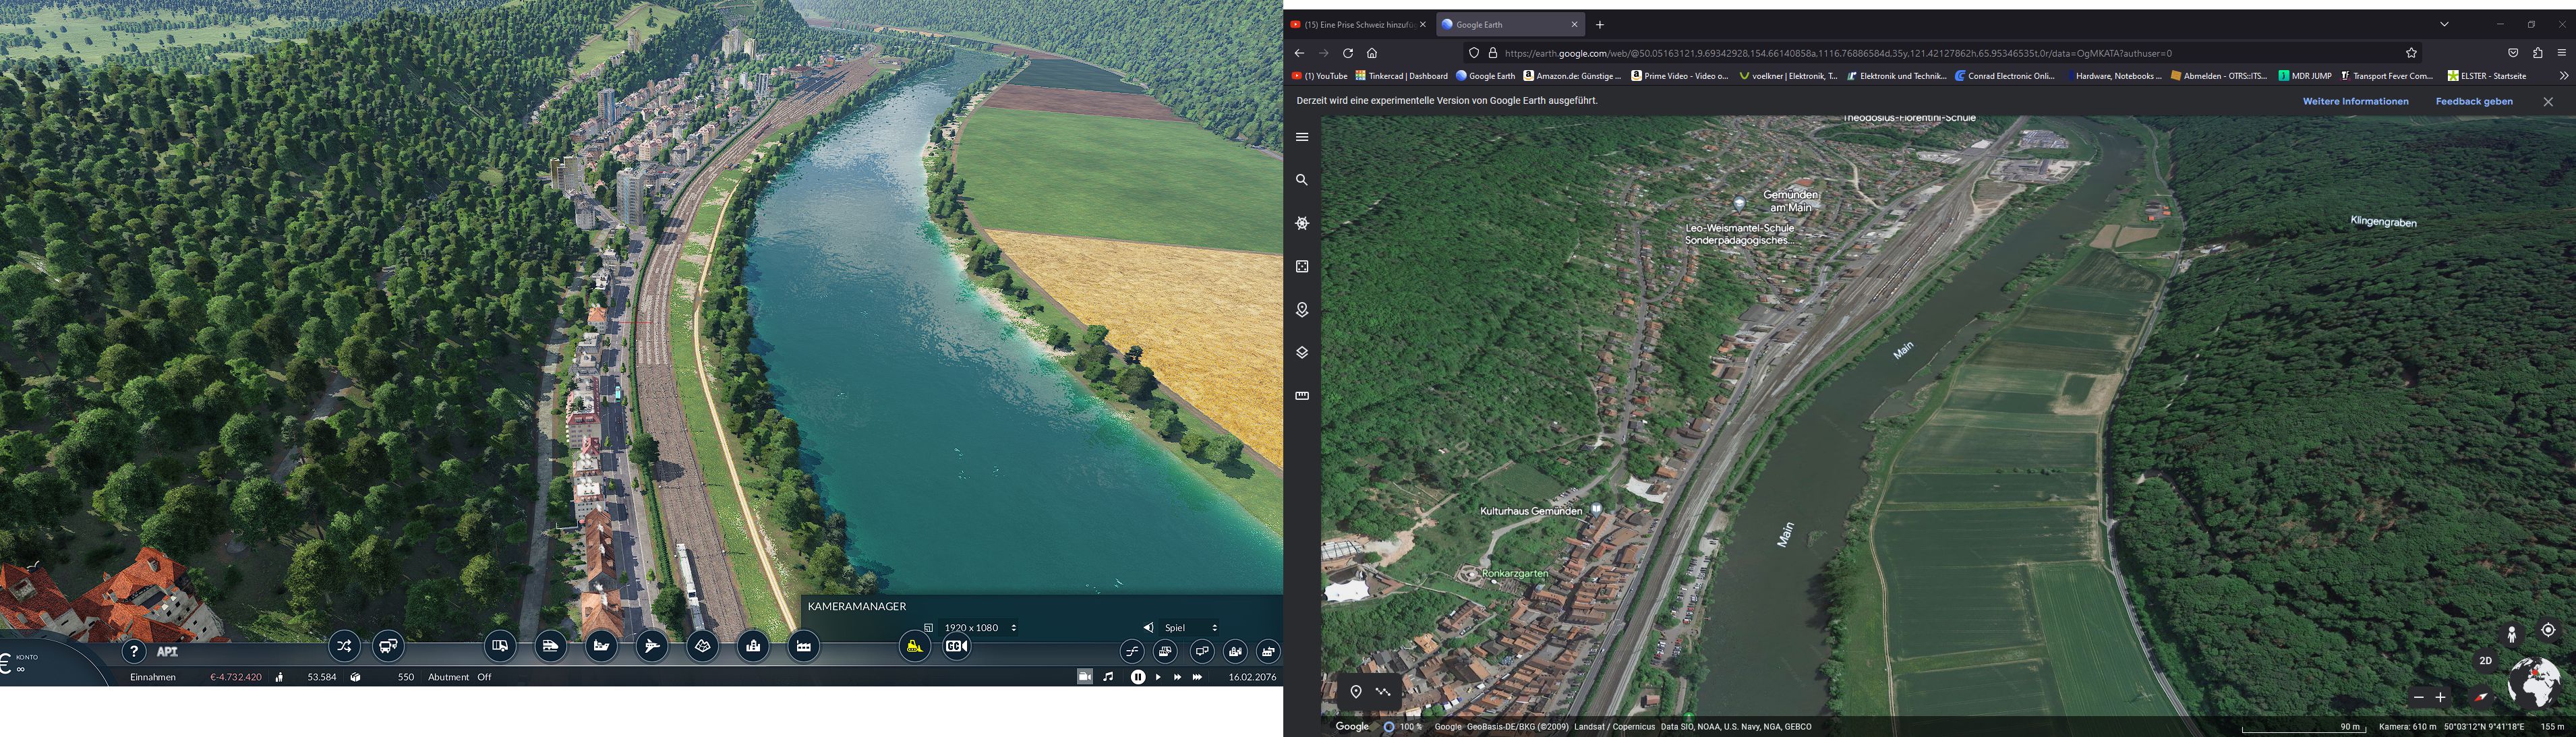Open the vehicle manager bus icon

click(x=388, y=646)
